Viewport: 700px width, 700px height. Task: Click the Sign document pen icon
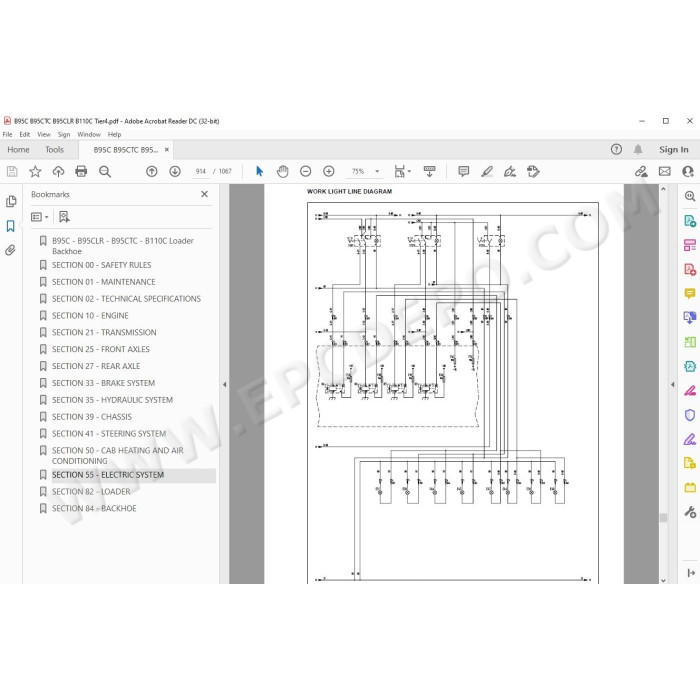pos(510,171)
